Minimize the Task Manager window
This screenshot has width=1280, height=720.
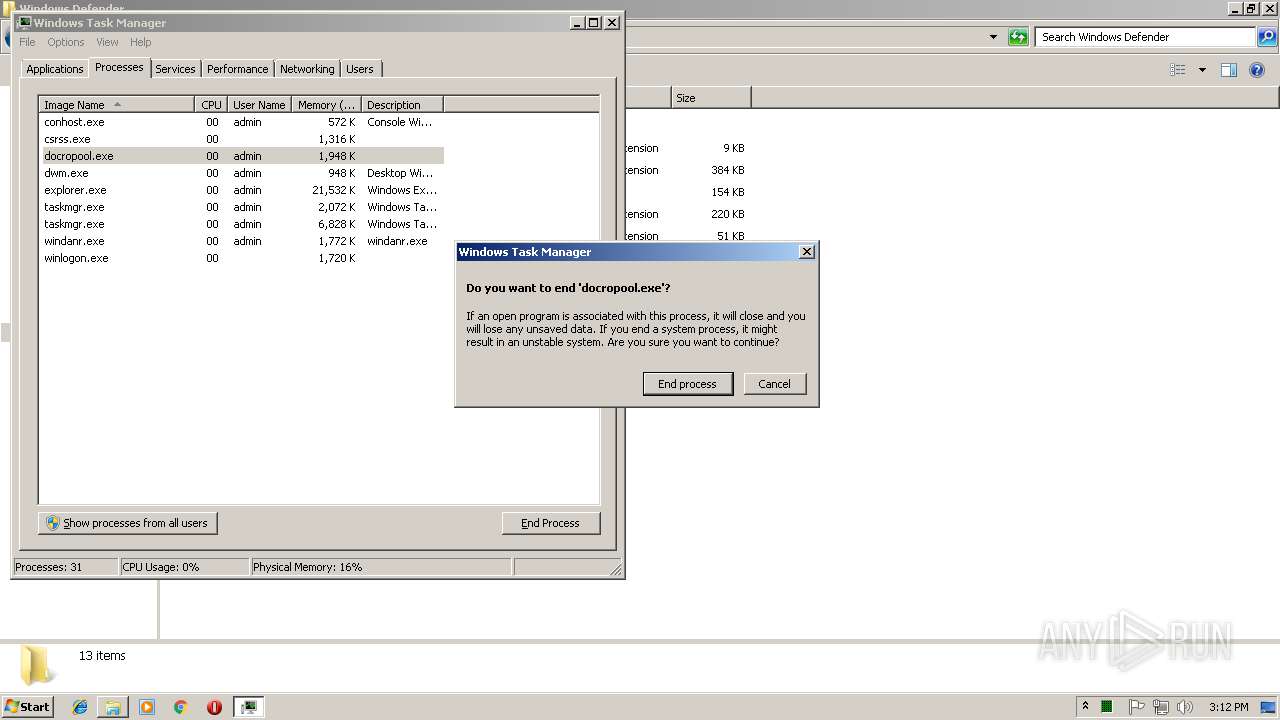point(578,22)
